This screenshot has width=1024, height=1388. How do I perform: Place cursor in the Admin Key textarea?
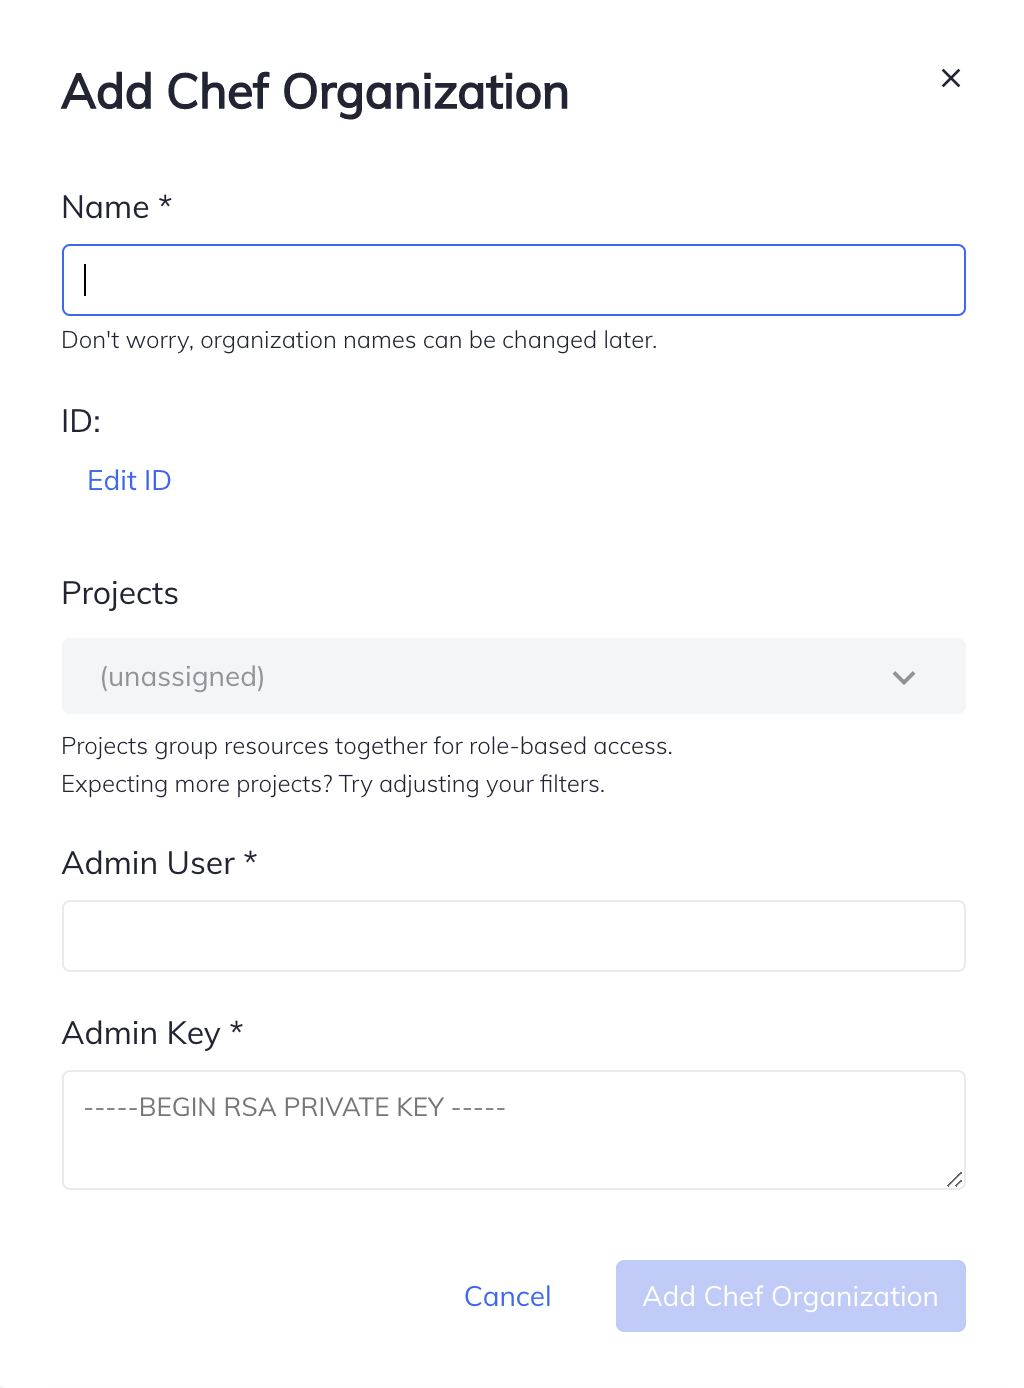tap(513, 1129)
